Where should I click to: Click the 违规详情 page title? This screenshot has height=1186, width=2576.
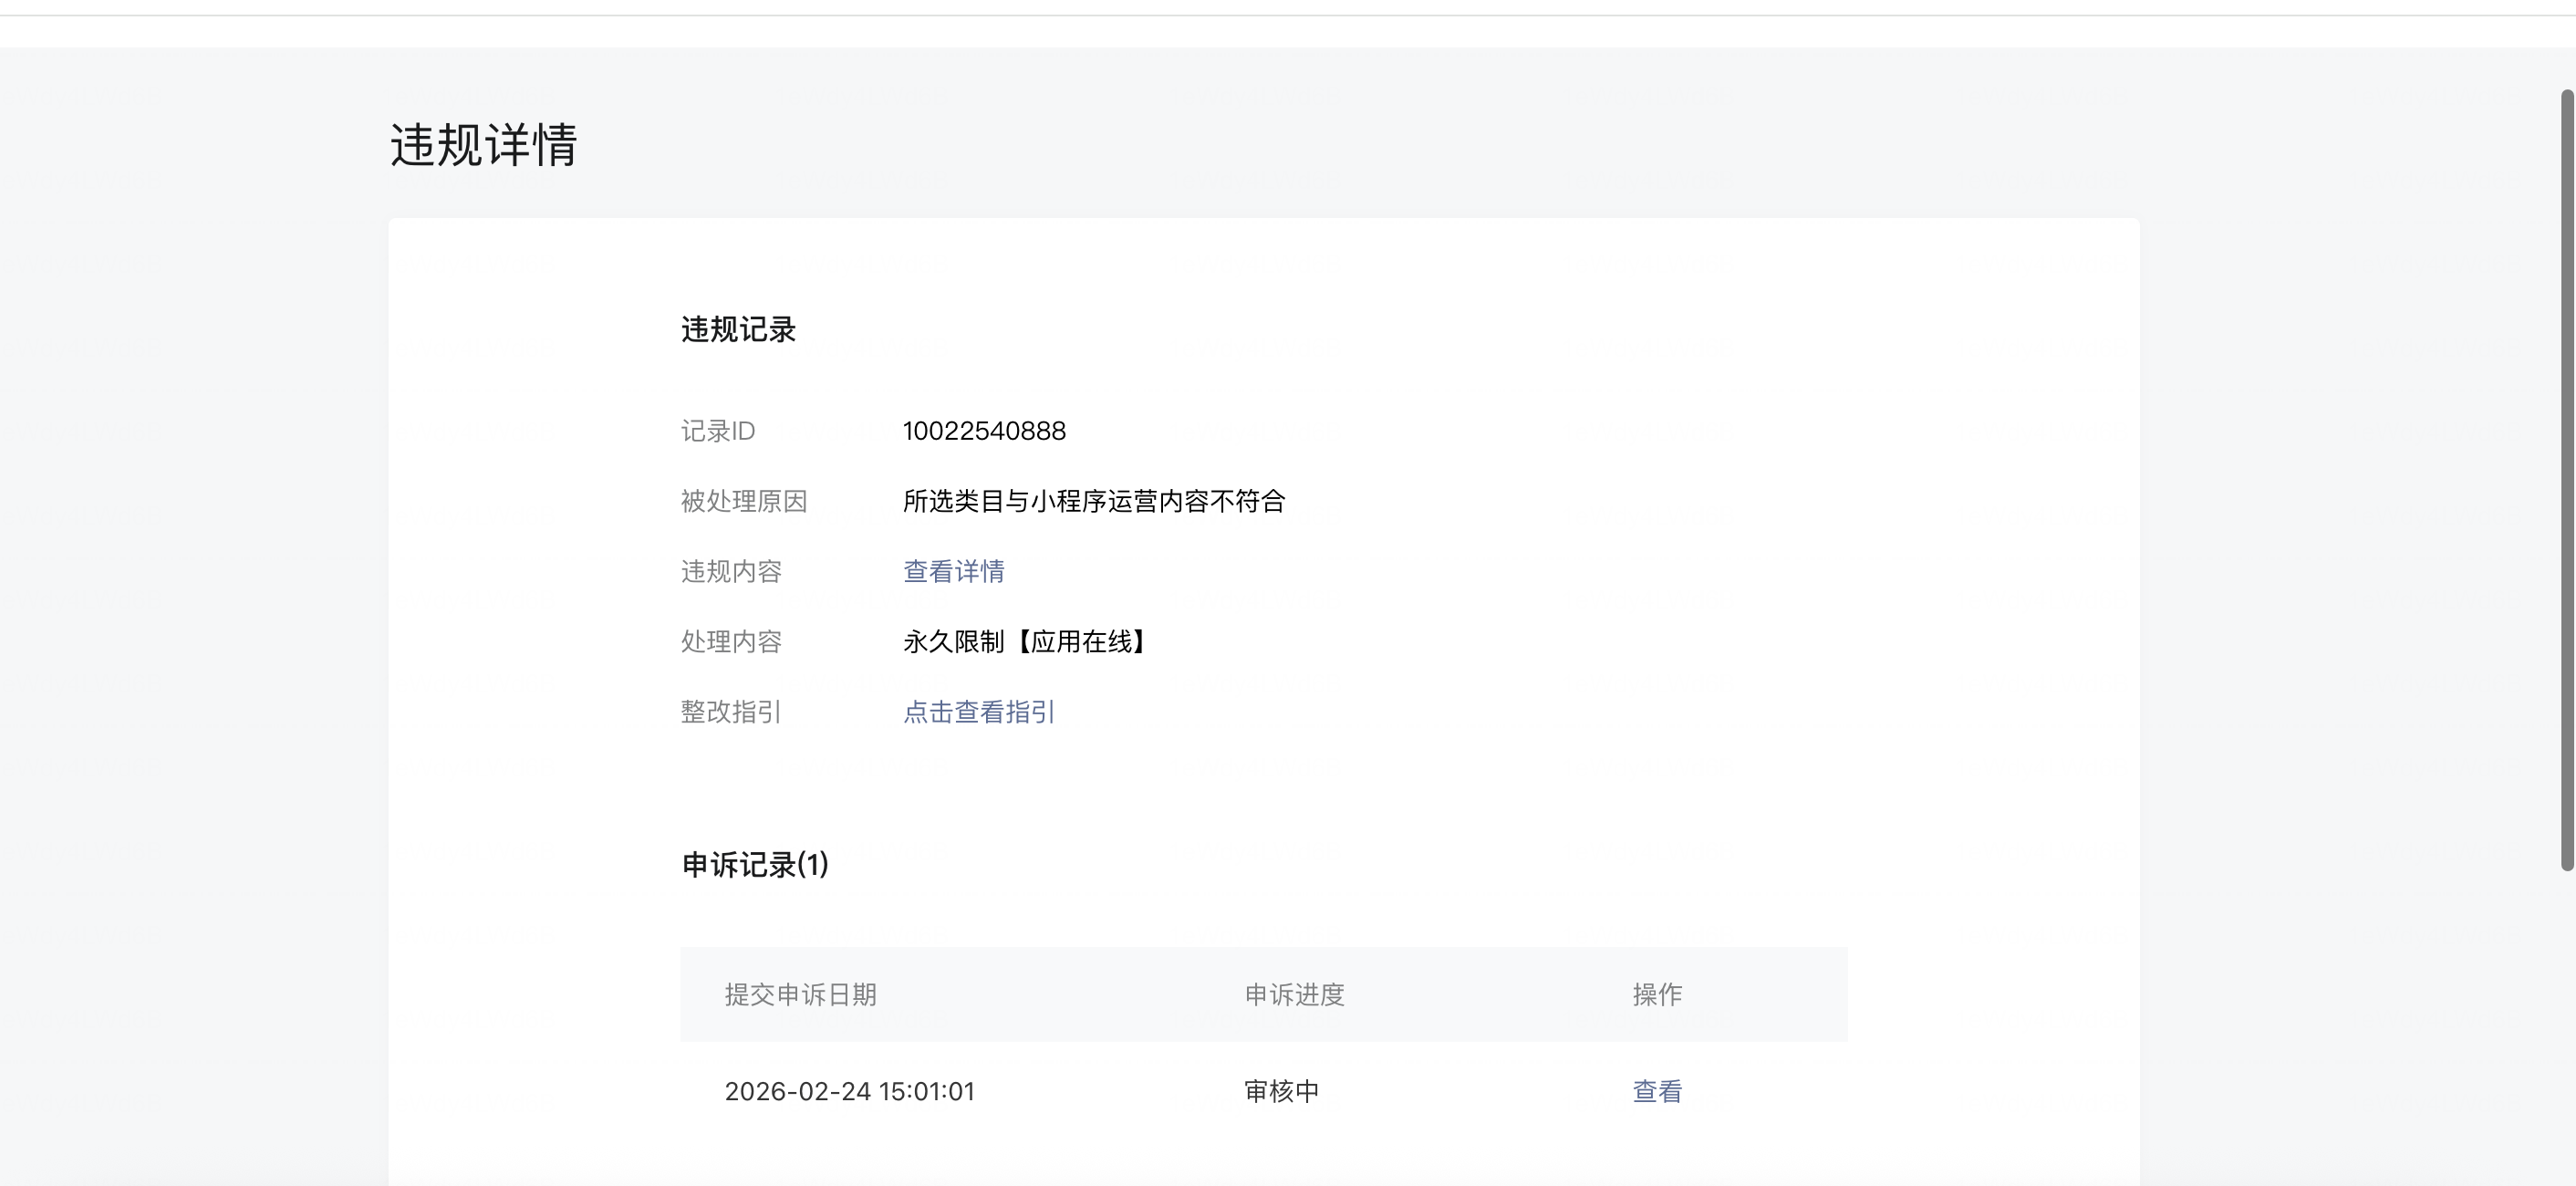(x=483, y=145)
